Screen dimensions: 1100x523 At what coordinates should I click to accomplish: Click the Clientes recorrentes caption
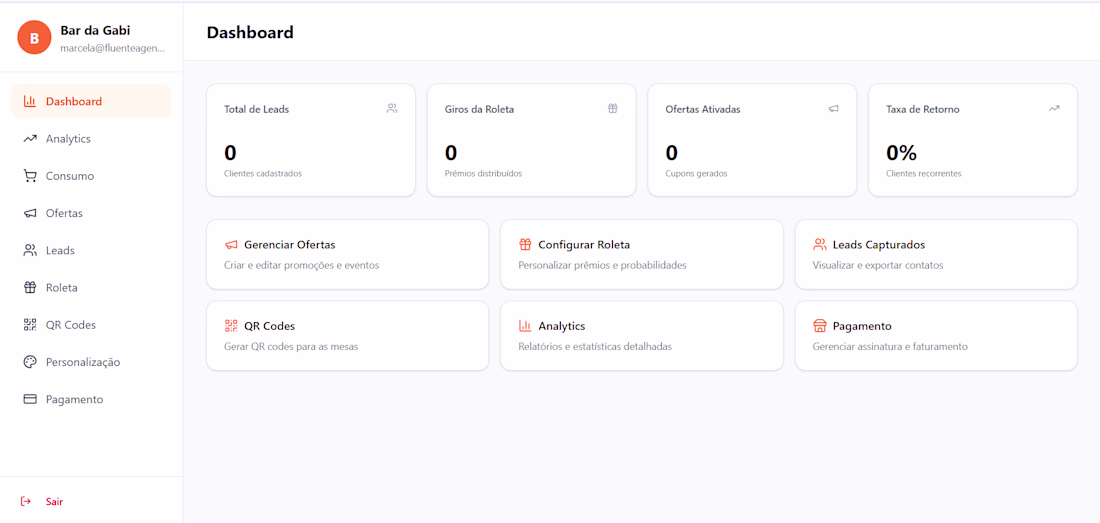924,173
